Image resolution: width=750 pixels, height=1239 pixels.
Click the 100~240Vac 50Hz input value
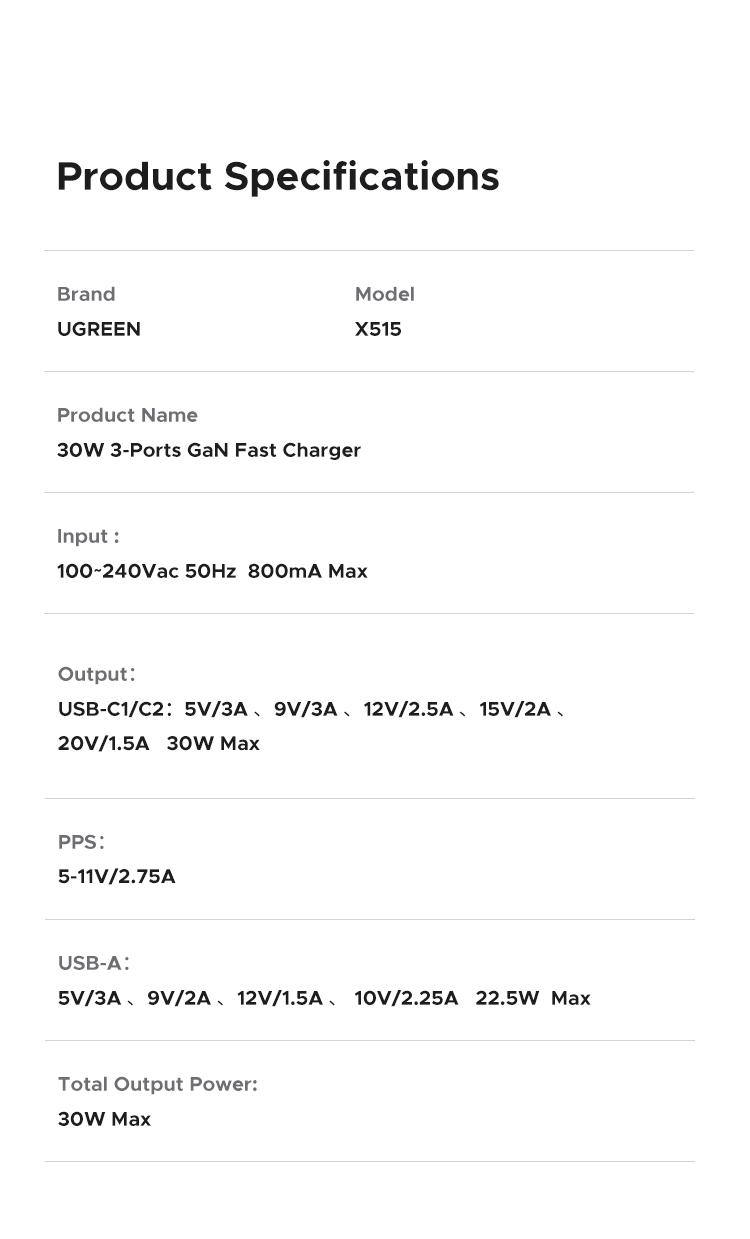147,571
